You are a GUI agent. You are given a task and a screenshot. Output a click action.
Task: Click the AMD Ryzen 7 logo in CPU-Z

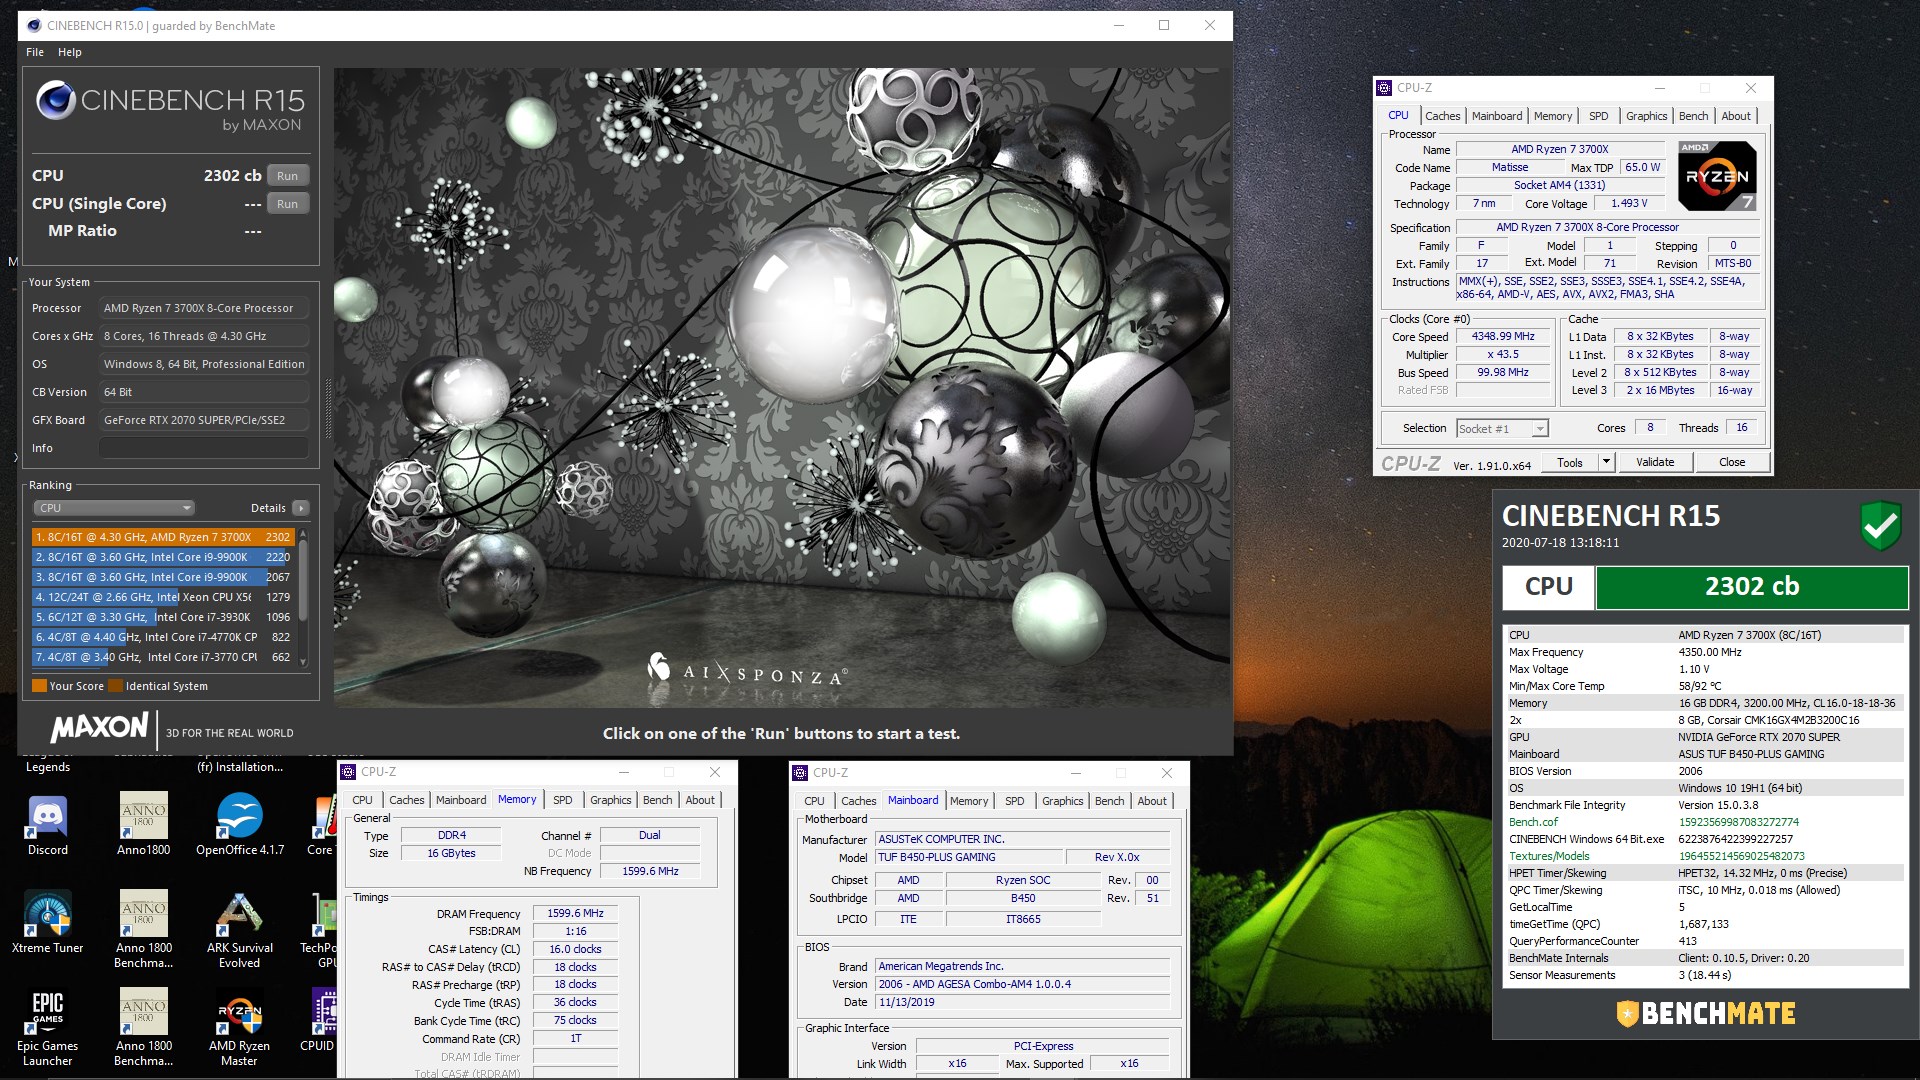click(x=1716, y=176)
